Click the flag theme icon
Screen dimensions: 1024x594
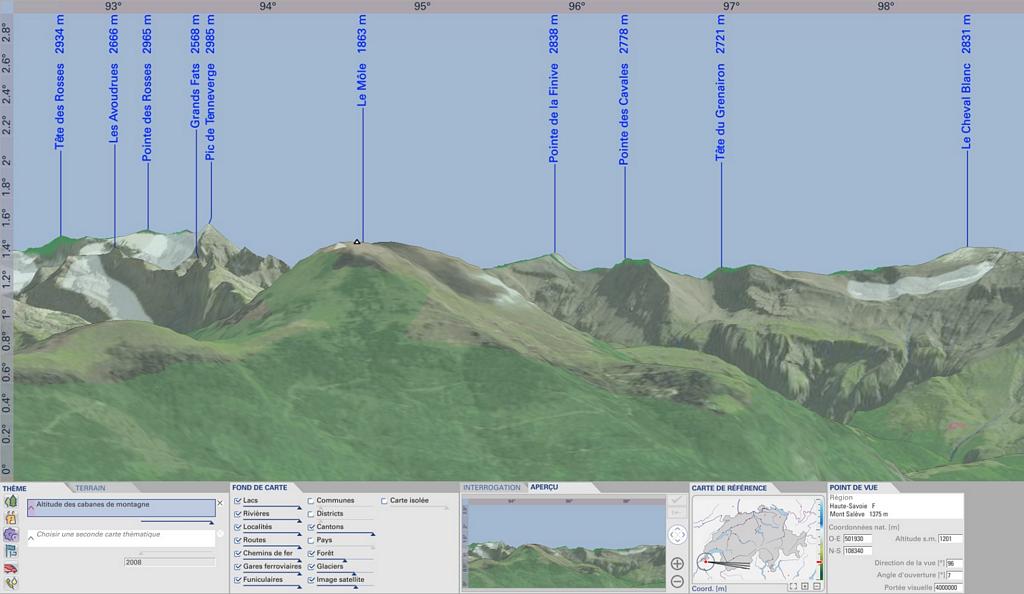12,551
